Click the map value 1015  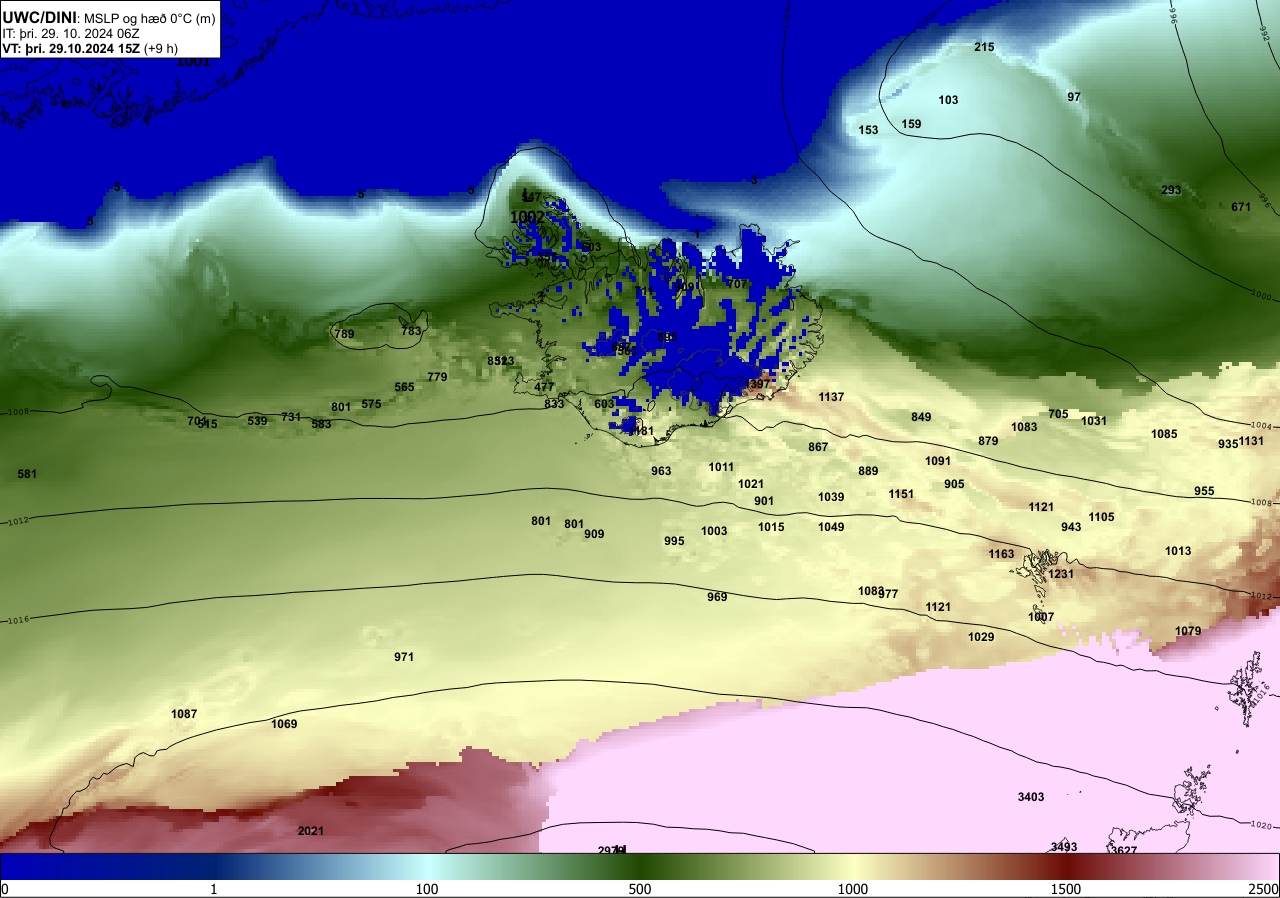point(771,527)
